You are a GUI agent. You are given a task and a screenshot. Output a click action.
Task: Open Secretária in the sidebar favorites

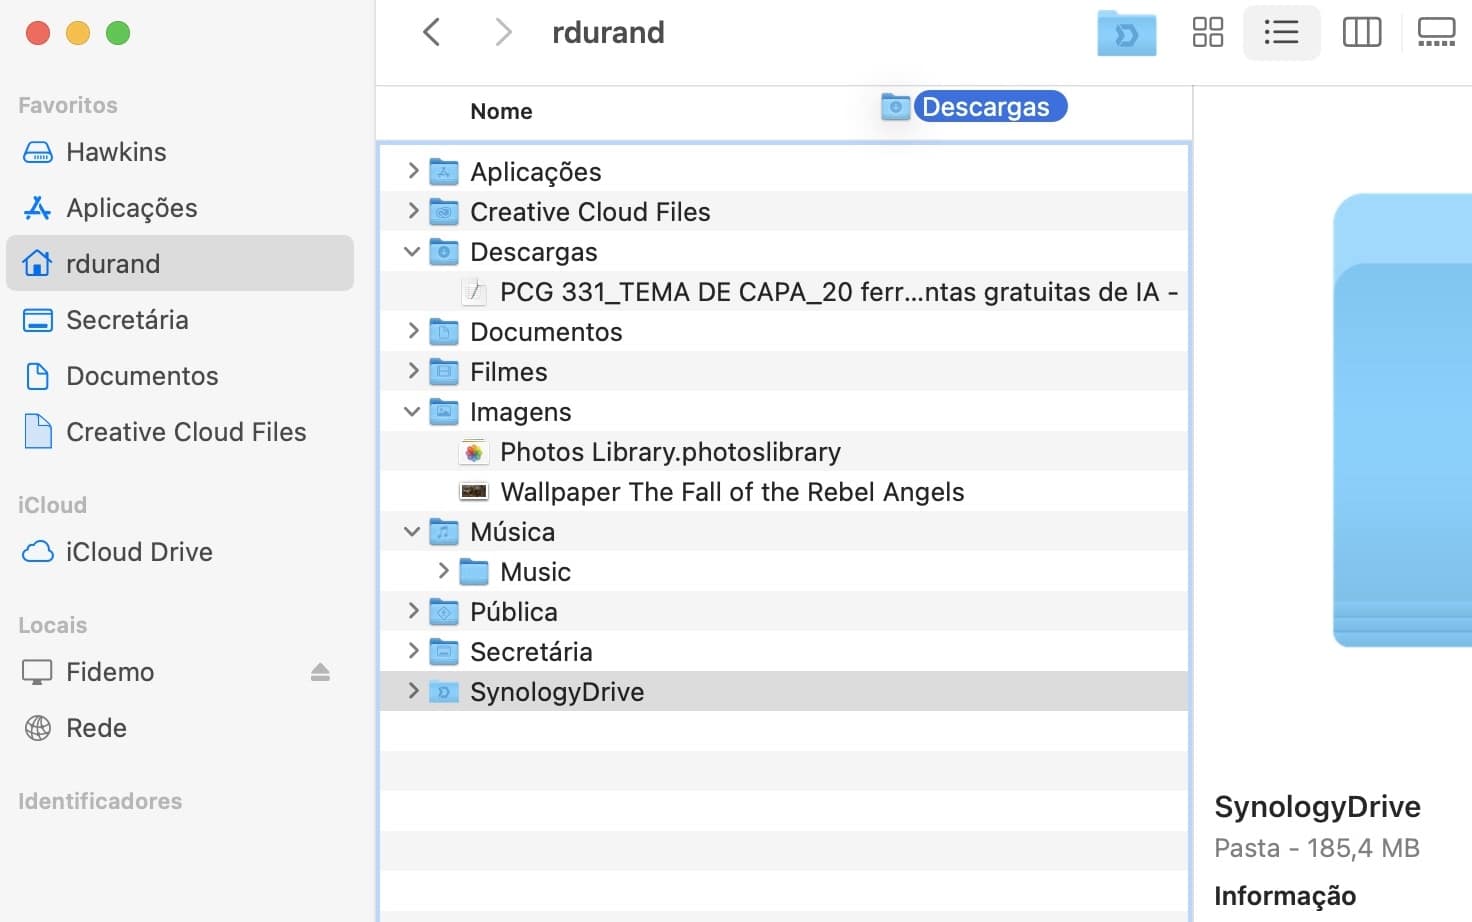(180, 320)
